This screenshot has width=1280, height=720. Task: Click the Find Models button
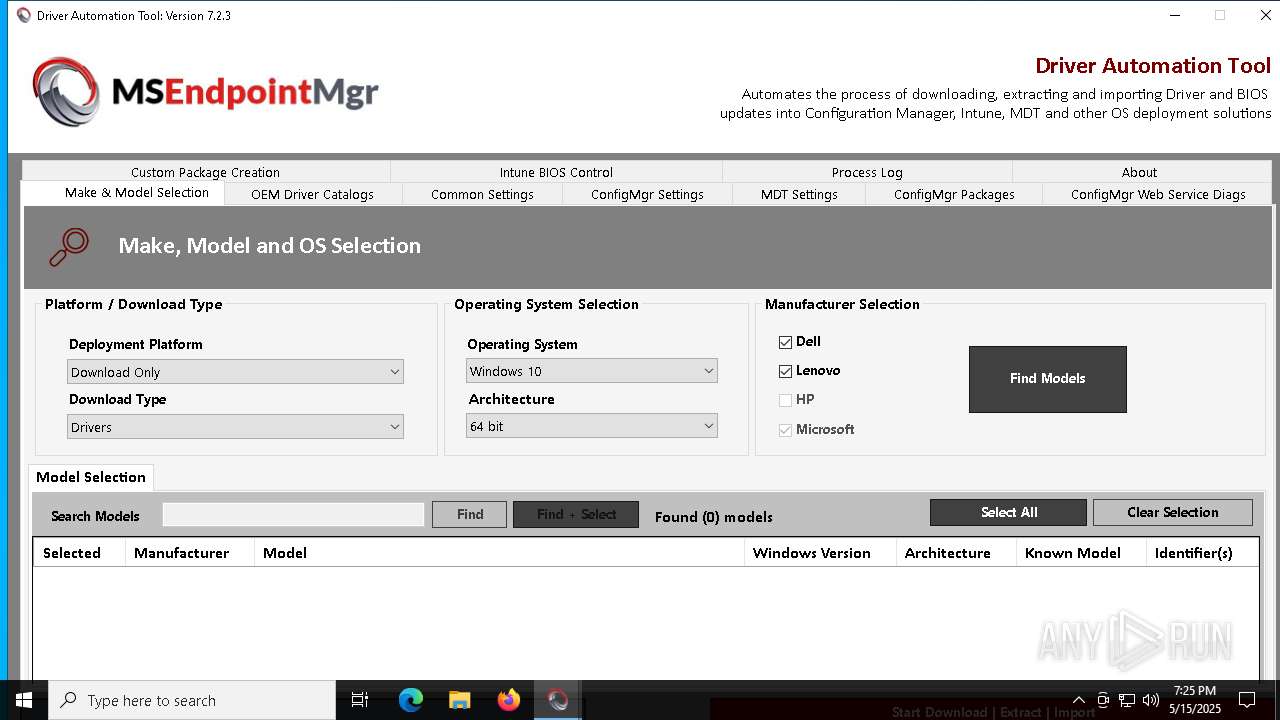(x=1048, y=379)
